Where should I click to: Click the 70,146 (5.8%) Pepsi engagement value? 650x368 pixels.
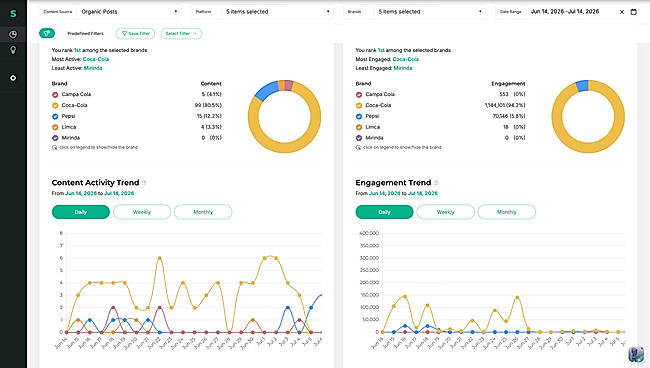coord(509,116)
